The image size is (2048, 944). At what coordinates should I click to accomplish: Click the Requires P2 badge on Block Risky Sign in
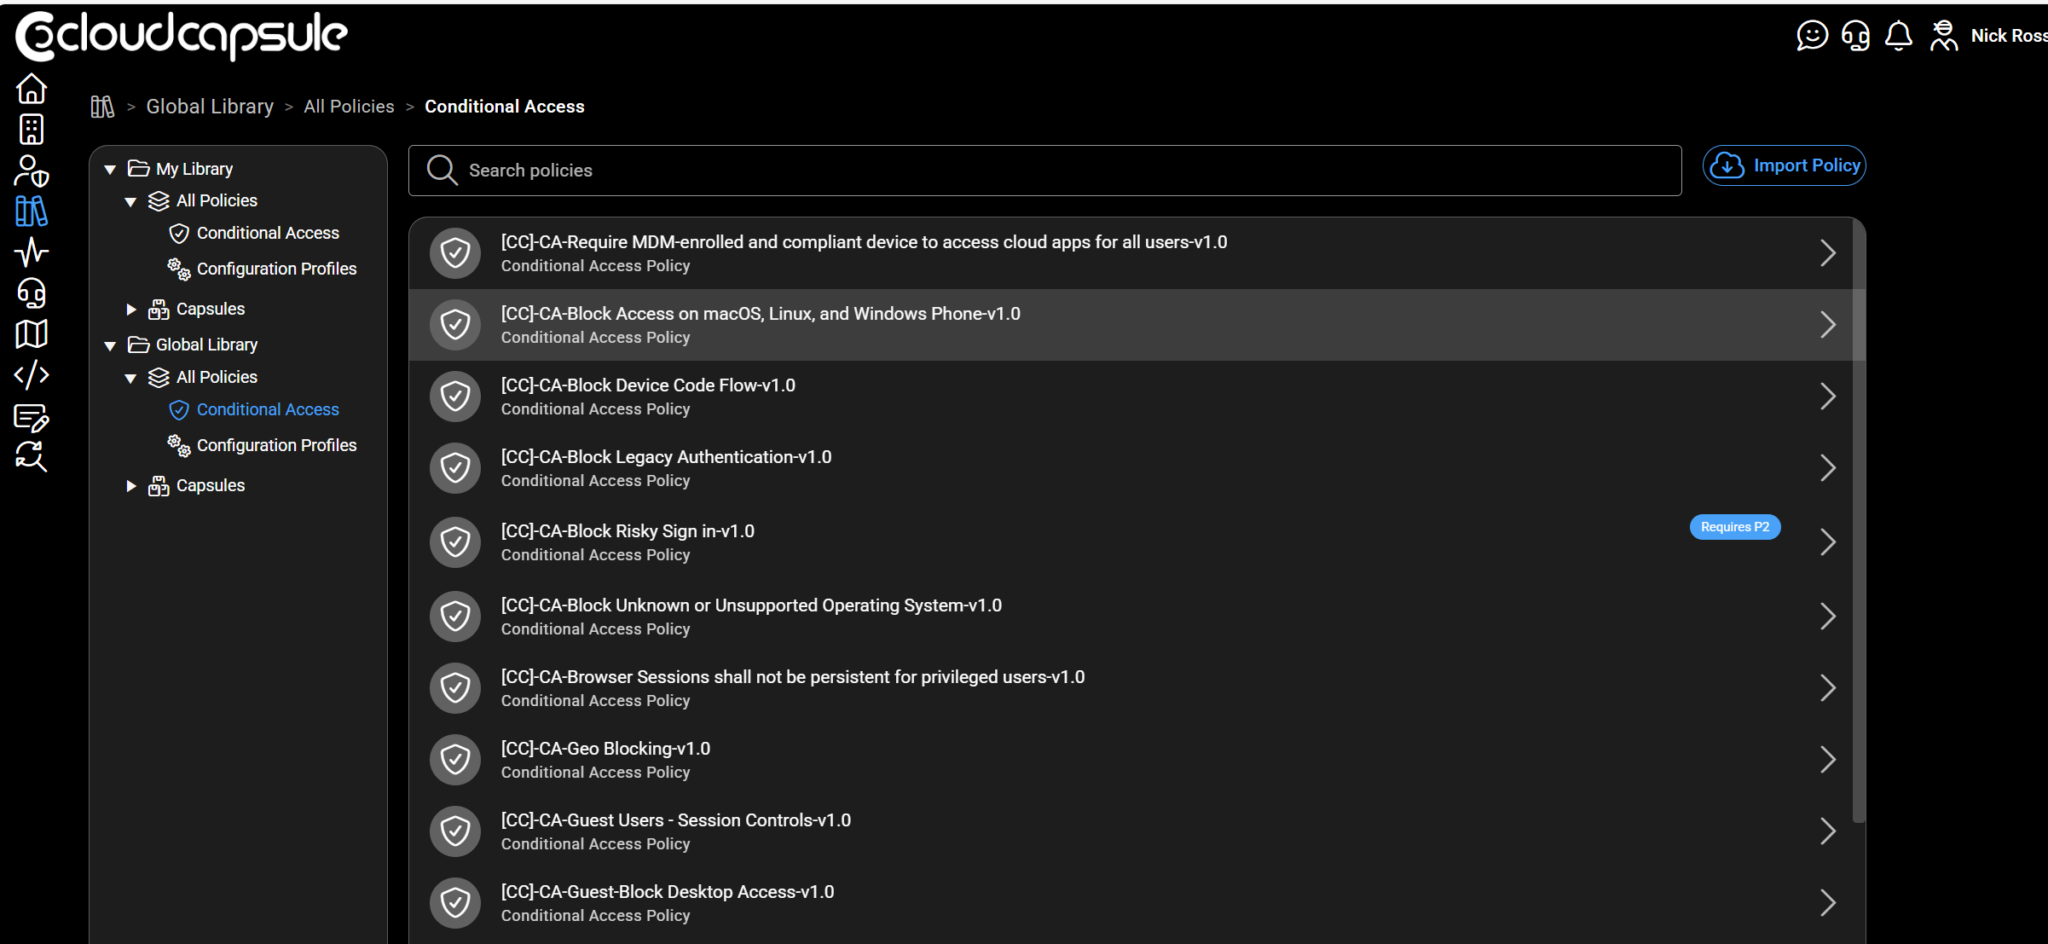point(1734,527)
